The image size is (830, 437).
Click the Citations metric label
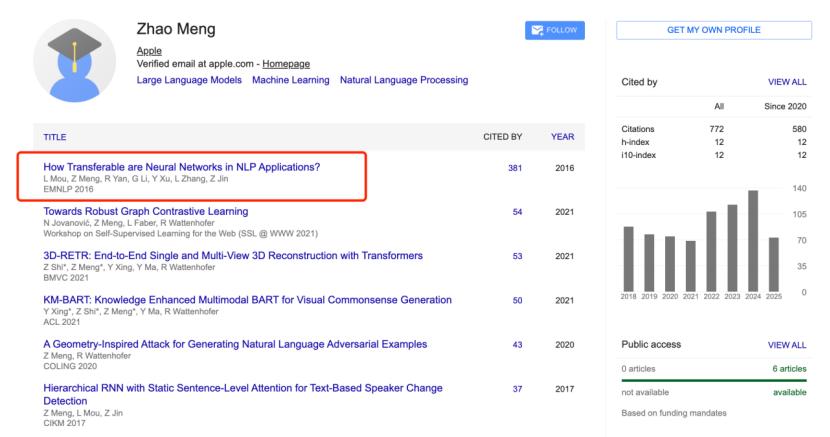(638, 129)
